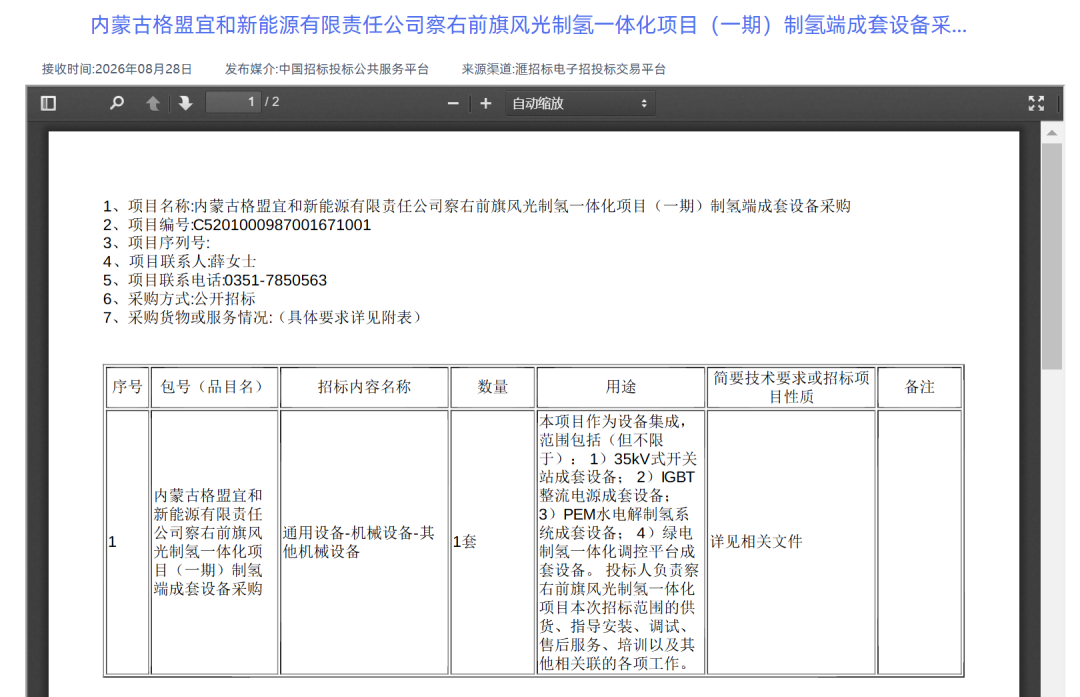Click the scroll up arrow of scrollbar
1080x697 pixels.
coord(1052,132)
